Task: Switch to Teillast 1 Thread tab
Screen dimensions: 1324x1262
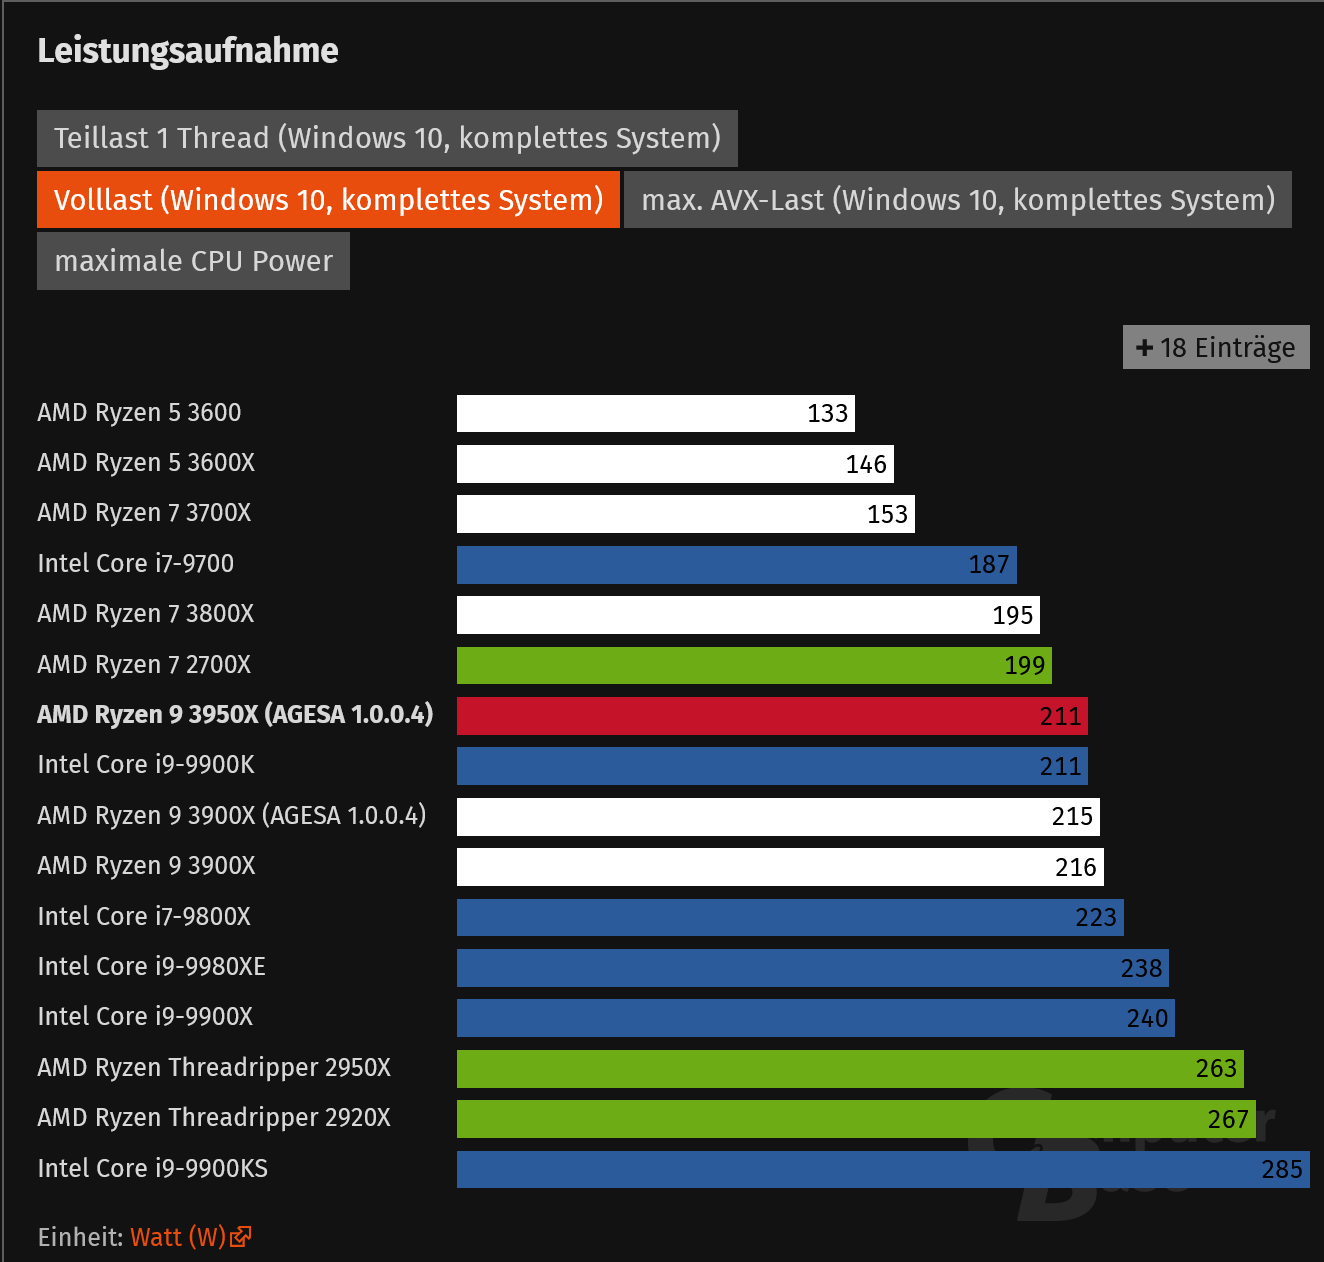Action: point(387,138)
